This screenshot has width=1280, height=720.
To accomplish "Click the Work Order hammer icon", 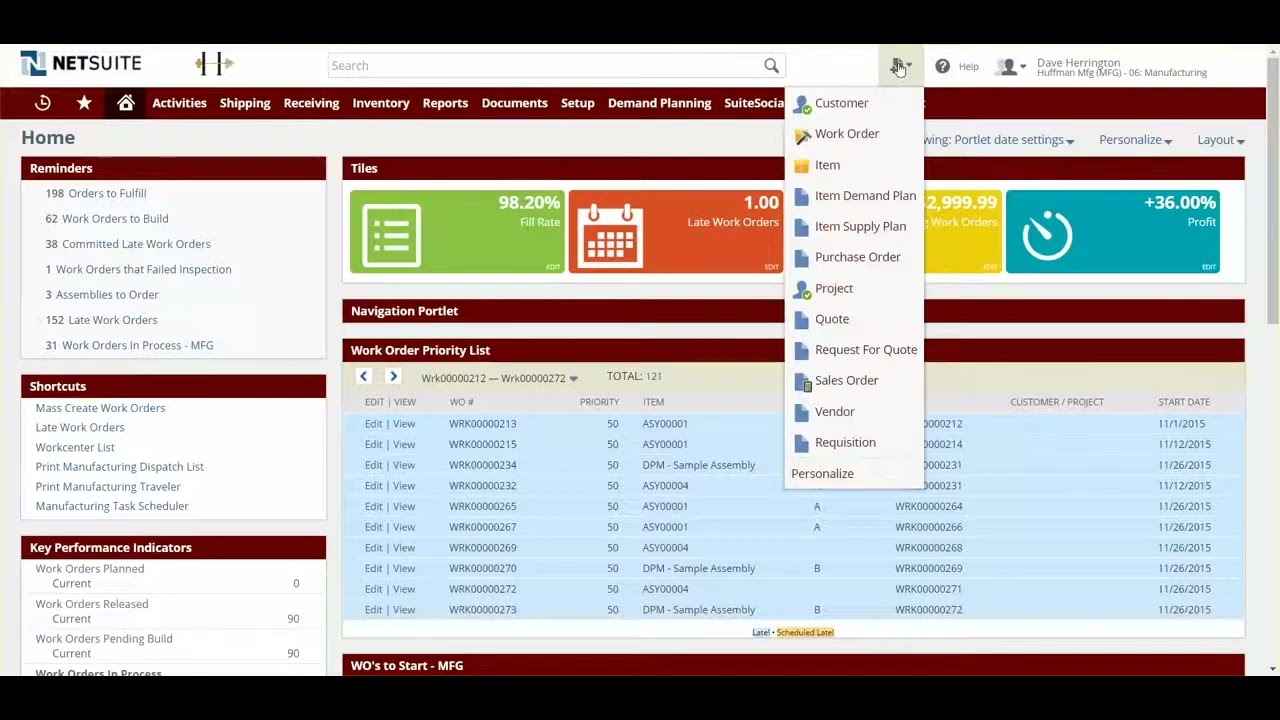I will click(802, 135).
